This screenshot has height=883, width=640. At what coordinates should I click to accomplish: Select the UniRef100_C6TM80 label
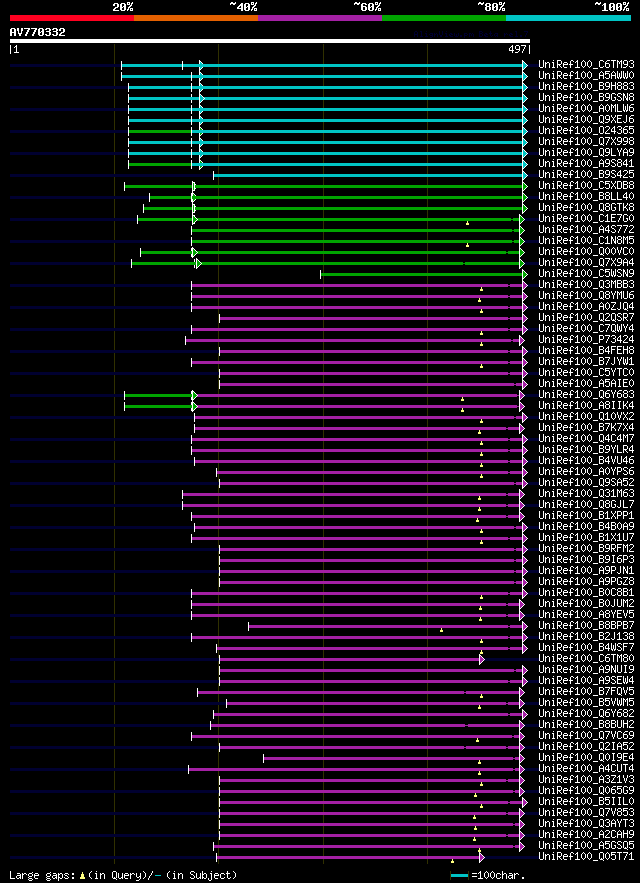pos(586,658)
